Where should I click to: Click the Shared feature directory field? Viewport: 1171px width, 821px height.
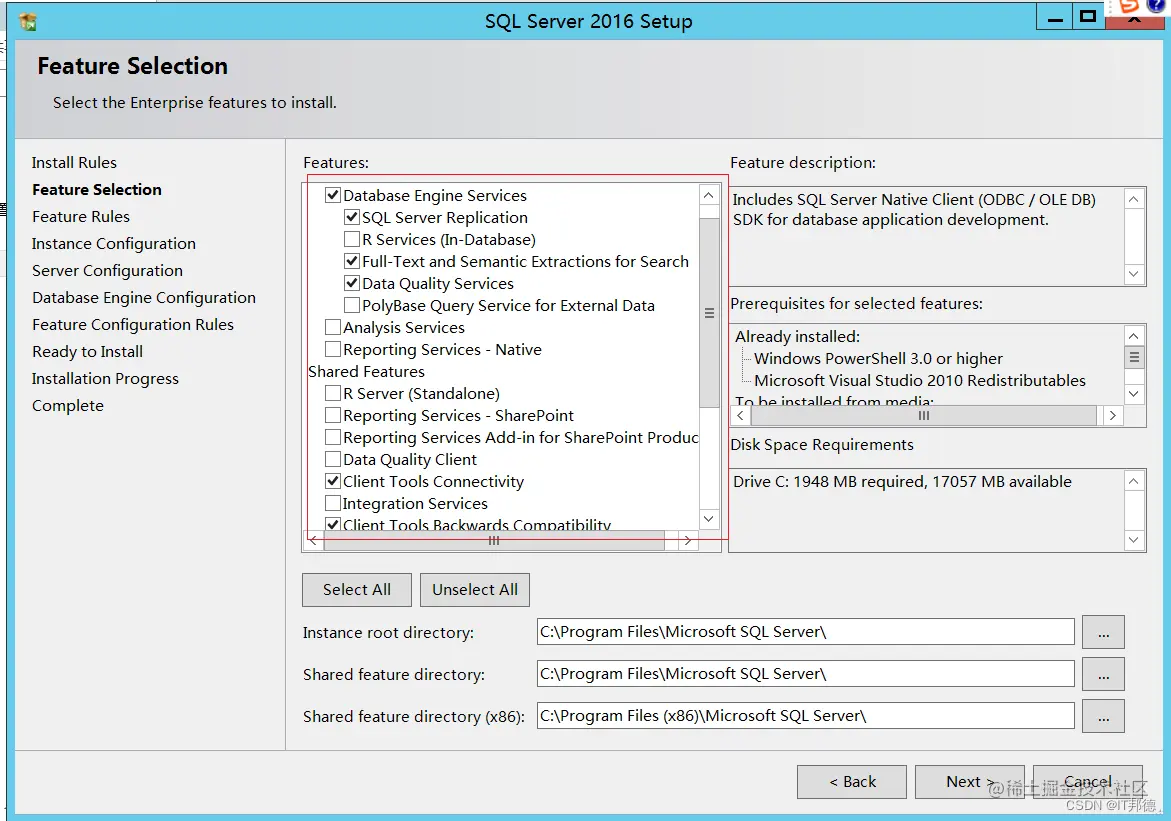(806, 674)
